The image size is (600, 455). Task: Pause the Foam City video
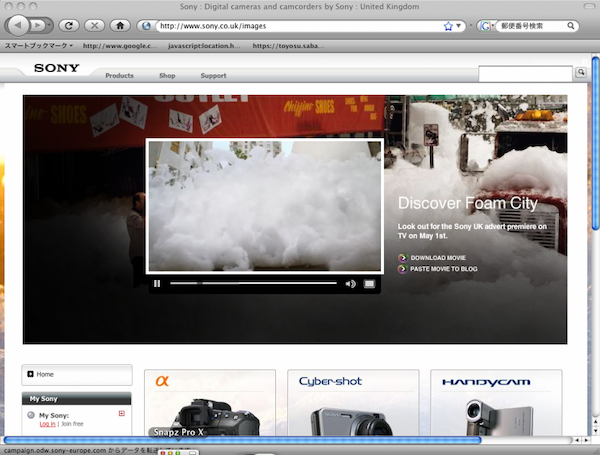pyautogui.click(x=157, y=284)
